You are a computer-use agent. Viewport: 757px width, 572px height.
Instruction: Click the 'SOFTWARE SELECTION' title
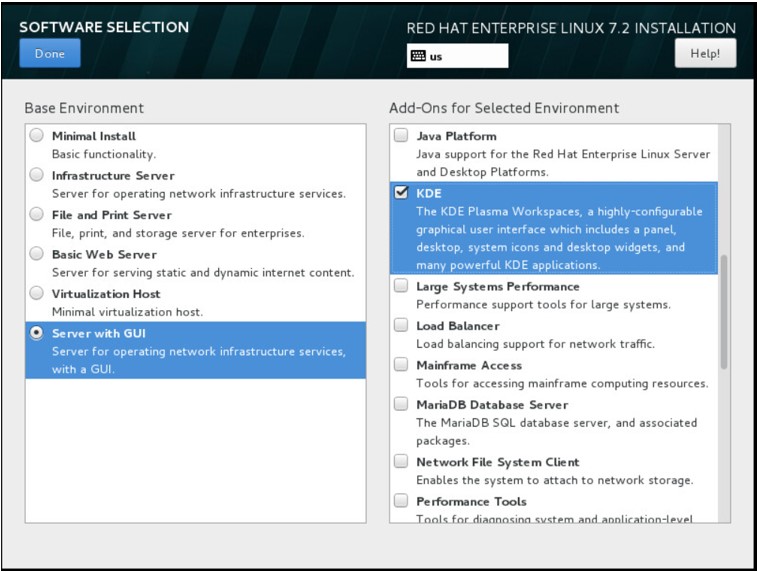click(104, 28)
